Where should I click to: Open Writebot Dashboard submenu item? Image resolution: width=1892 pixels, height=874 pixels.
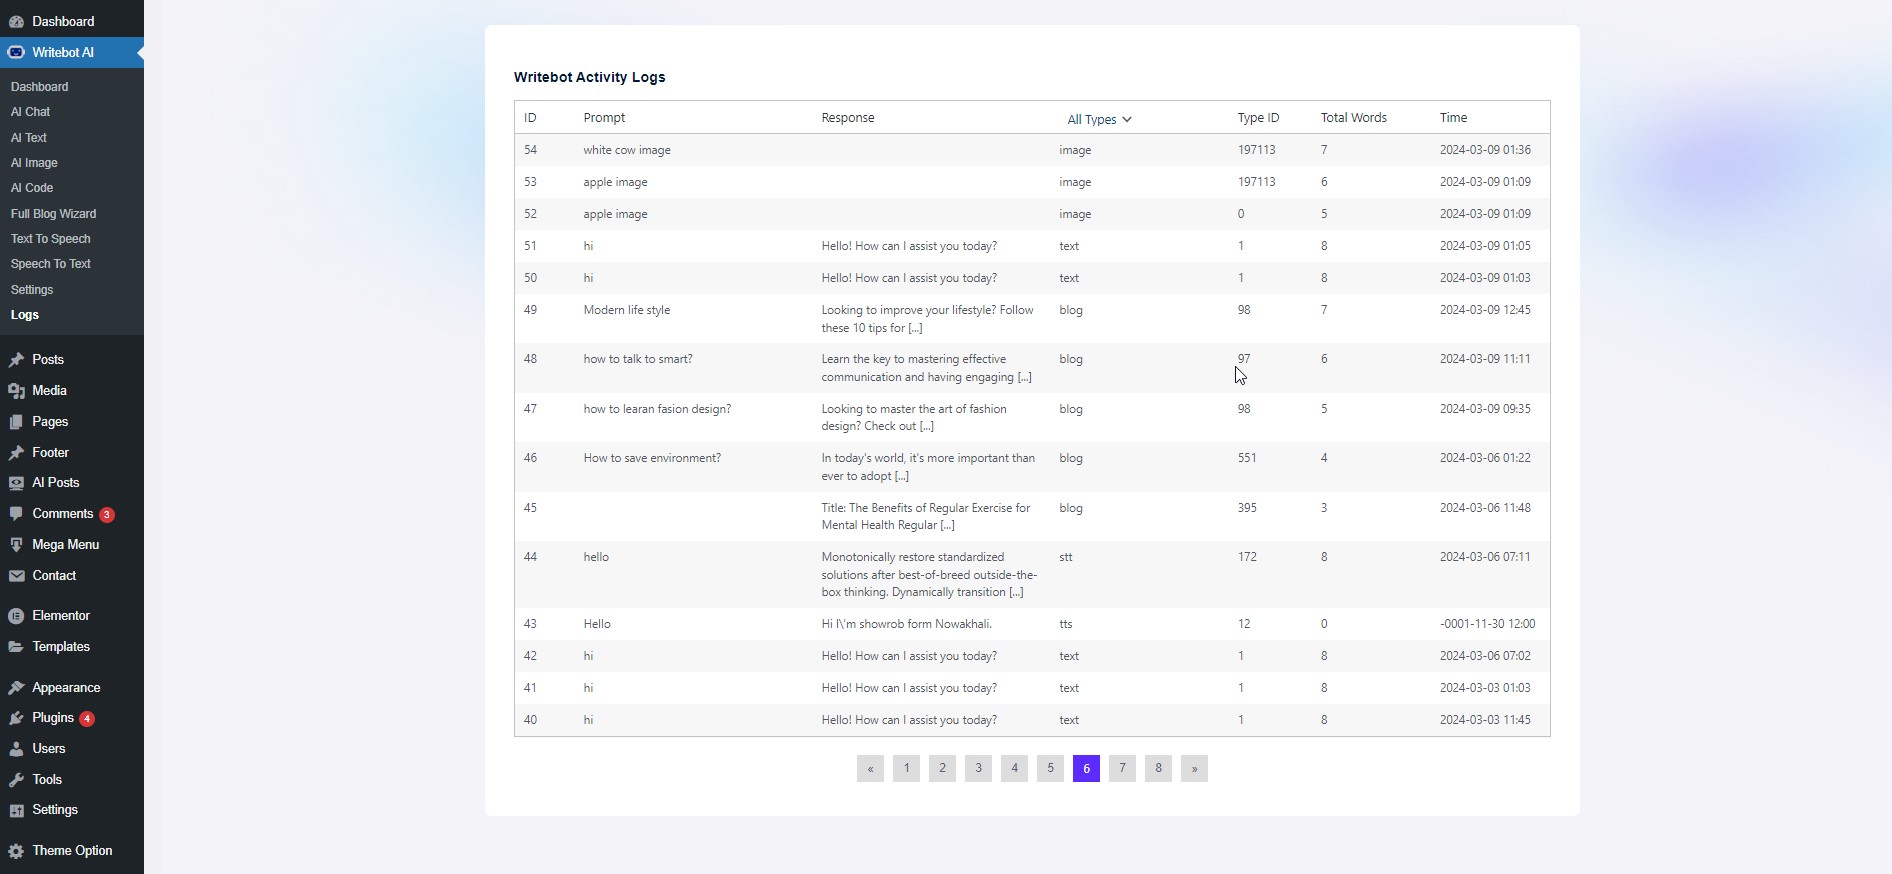(40, 87)
